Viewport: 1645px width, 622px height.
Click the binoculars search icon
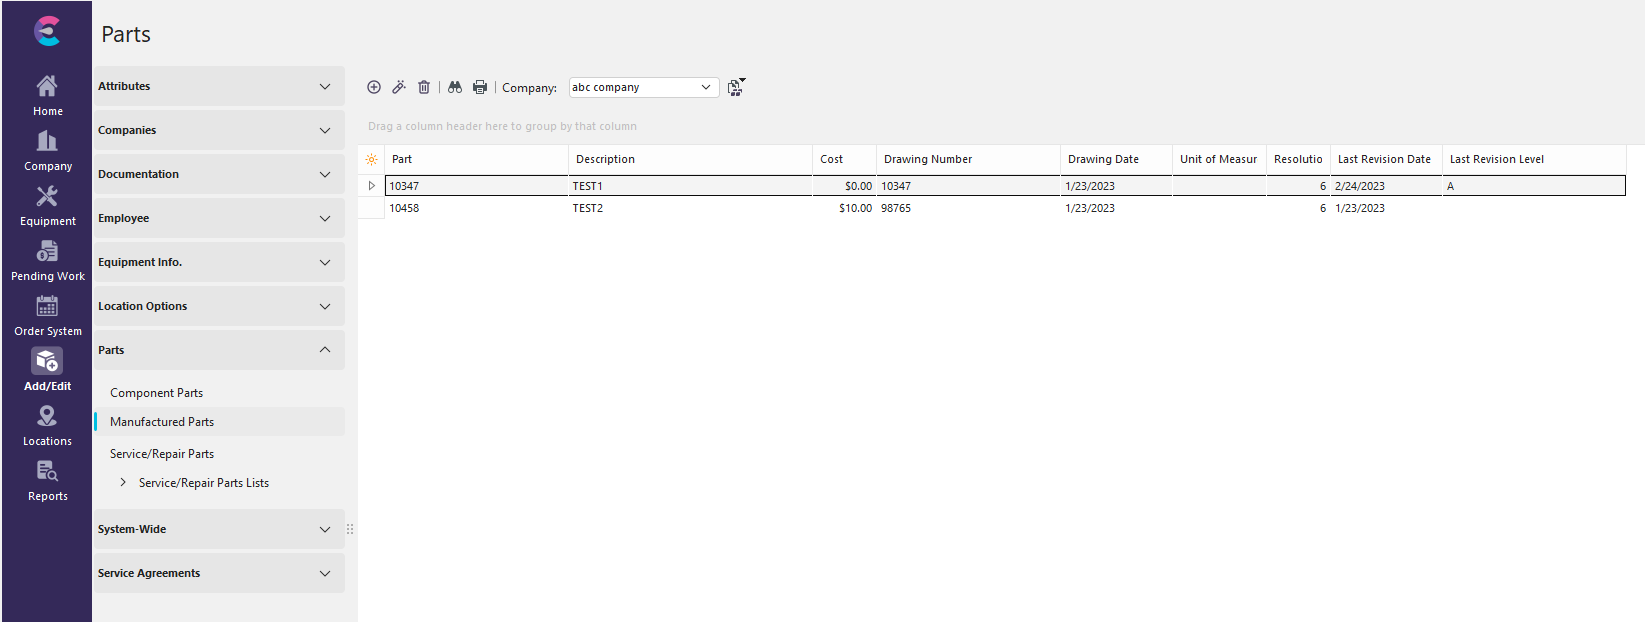(455, 87)
